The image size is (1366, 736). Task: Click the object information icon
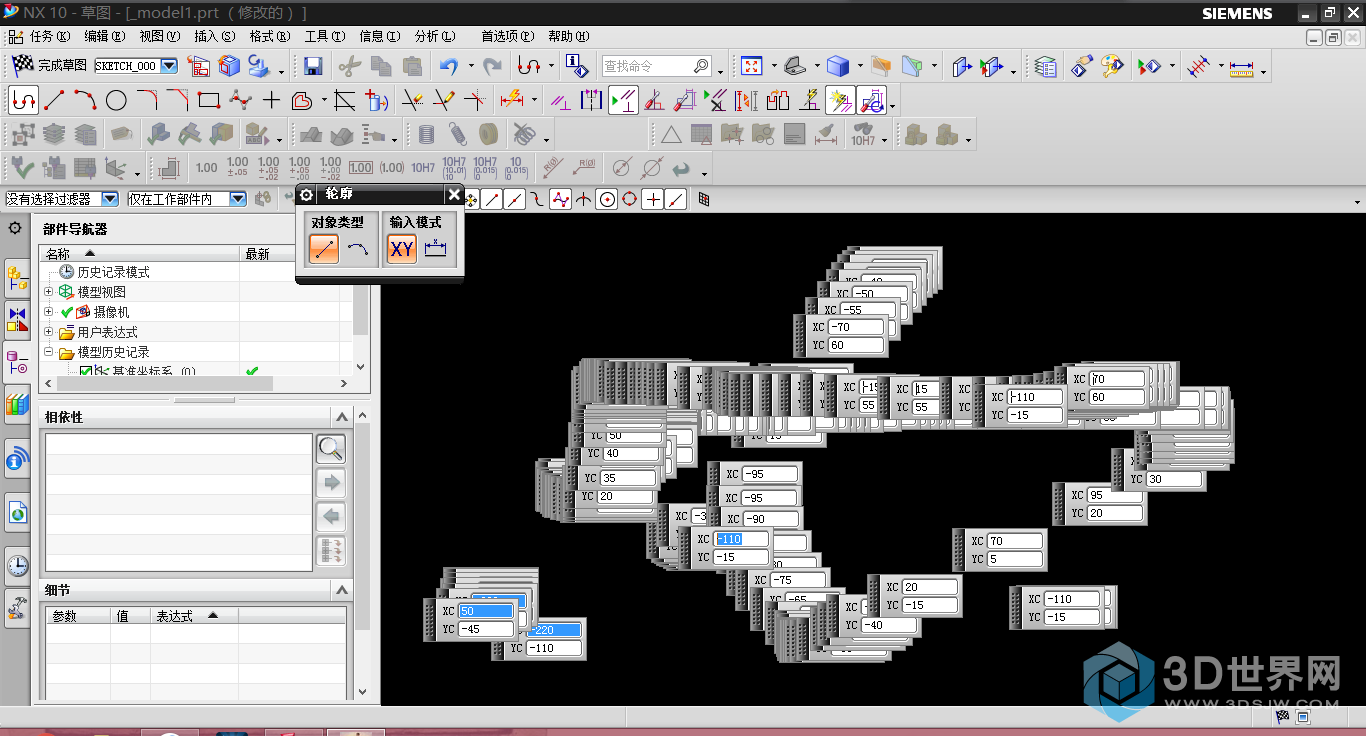577,66
